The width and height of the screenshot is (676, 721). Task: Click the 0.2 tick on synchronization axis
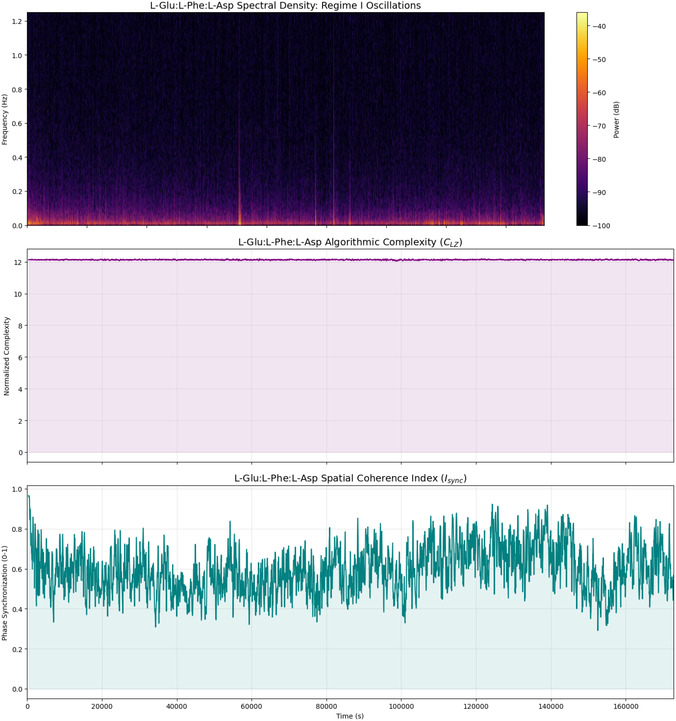[x=17, y=649]
